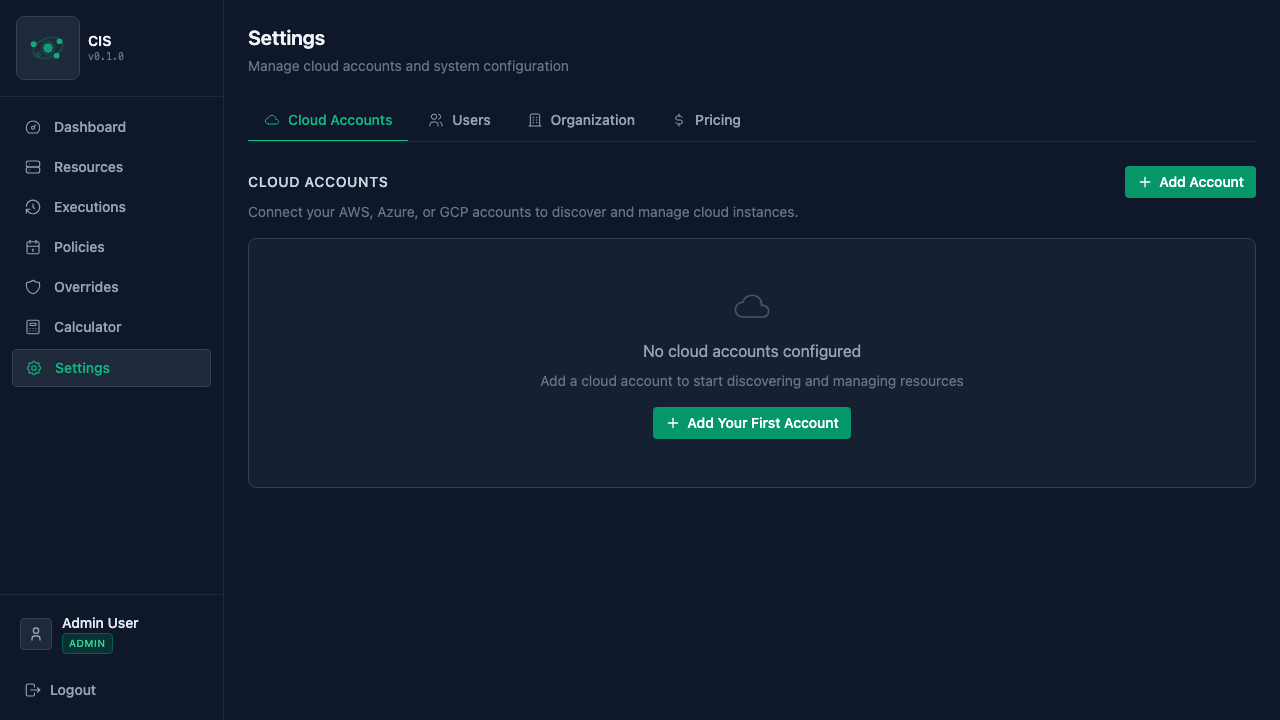Click the Logout arrow icon
The height and width of the screenshot is (720, 1280).
tap(33, 690)
